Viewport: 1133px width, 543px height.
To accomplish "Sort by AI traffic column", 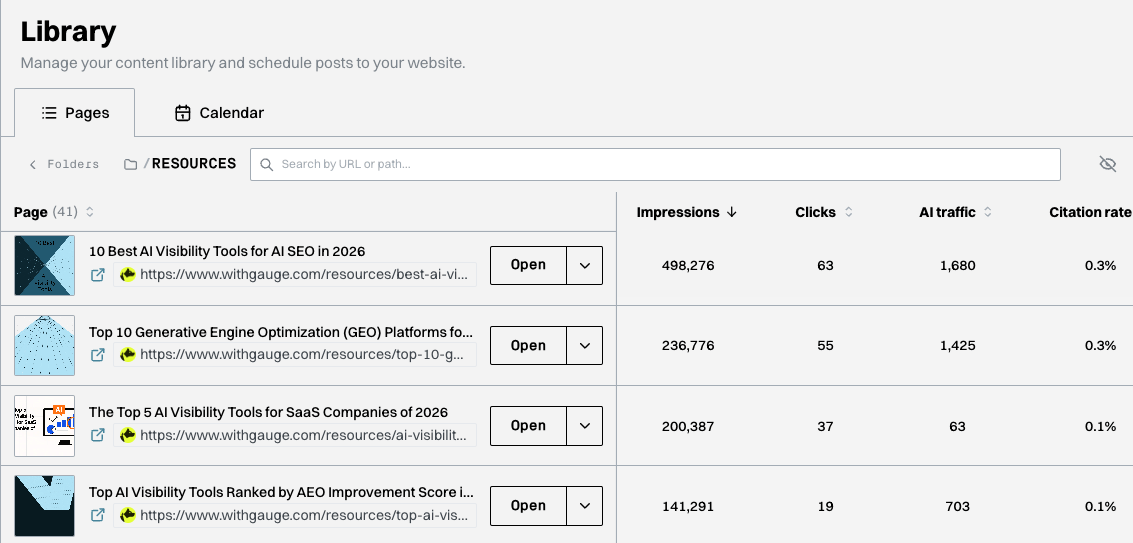I will click(955, 212).
